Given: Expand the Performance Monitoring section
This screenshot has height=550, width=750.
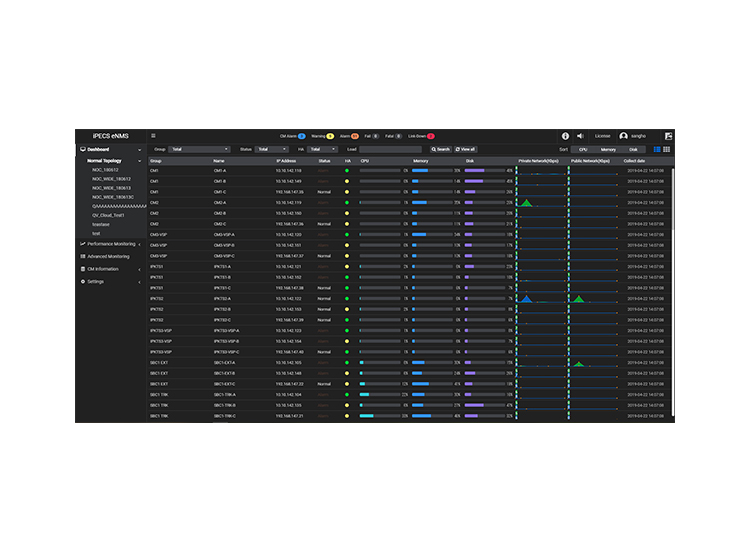Looking at the screenshot, I should coord(110,244).
